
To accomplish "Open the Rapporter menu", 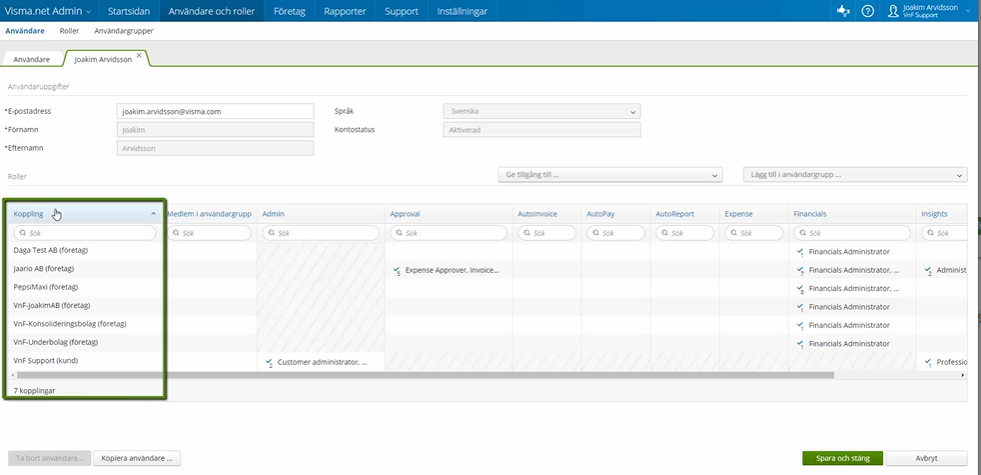I will click(x=345, y=11).
